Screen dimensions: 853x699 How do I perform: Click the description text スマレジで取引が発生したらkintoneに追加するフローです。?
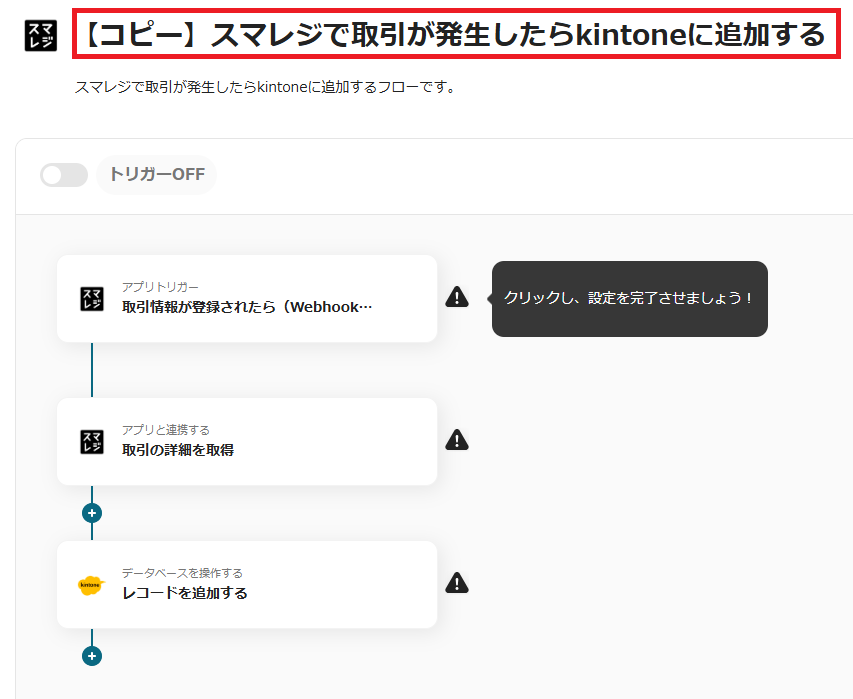tap(265, 87)
